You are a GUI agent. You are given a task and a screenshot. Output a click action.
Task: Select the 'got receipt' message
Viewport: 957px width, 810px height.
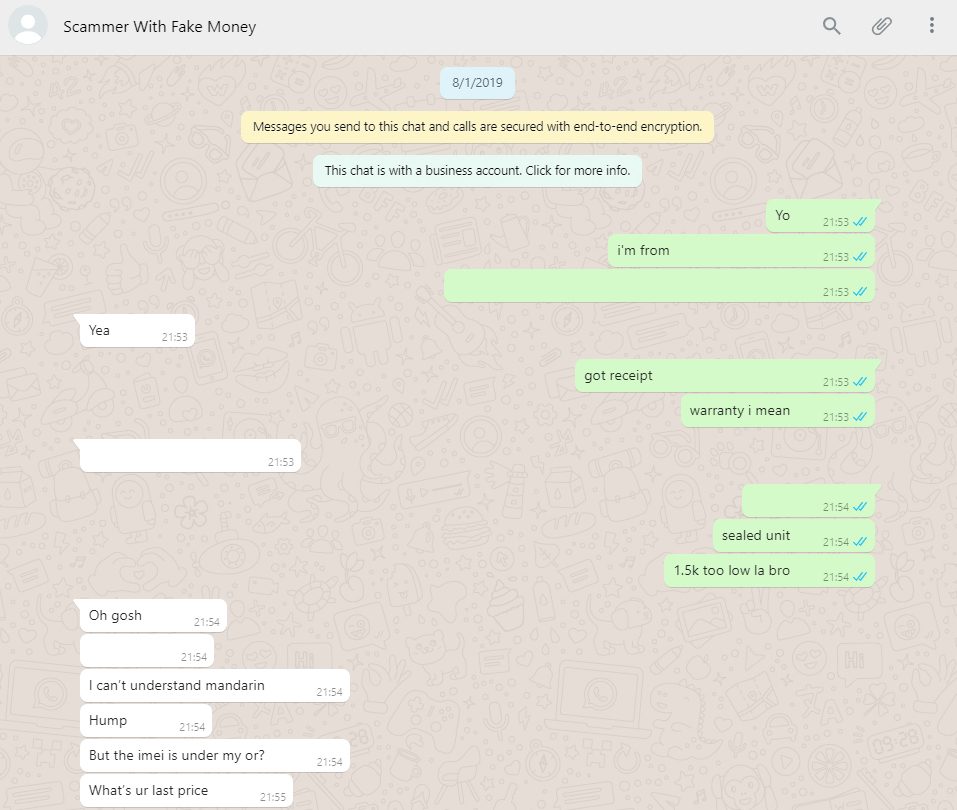pos(724,376)
